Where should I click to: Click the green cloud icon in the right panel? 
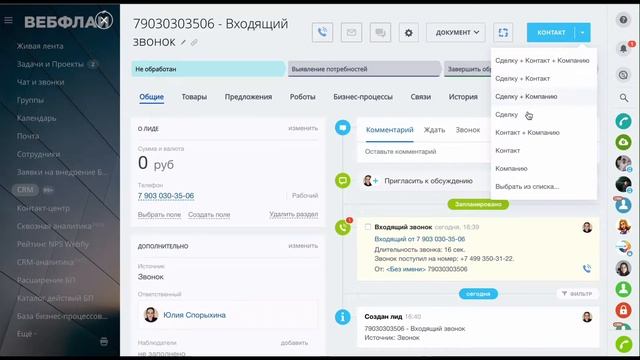coord(623,142)
